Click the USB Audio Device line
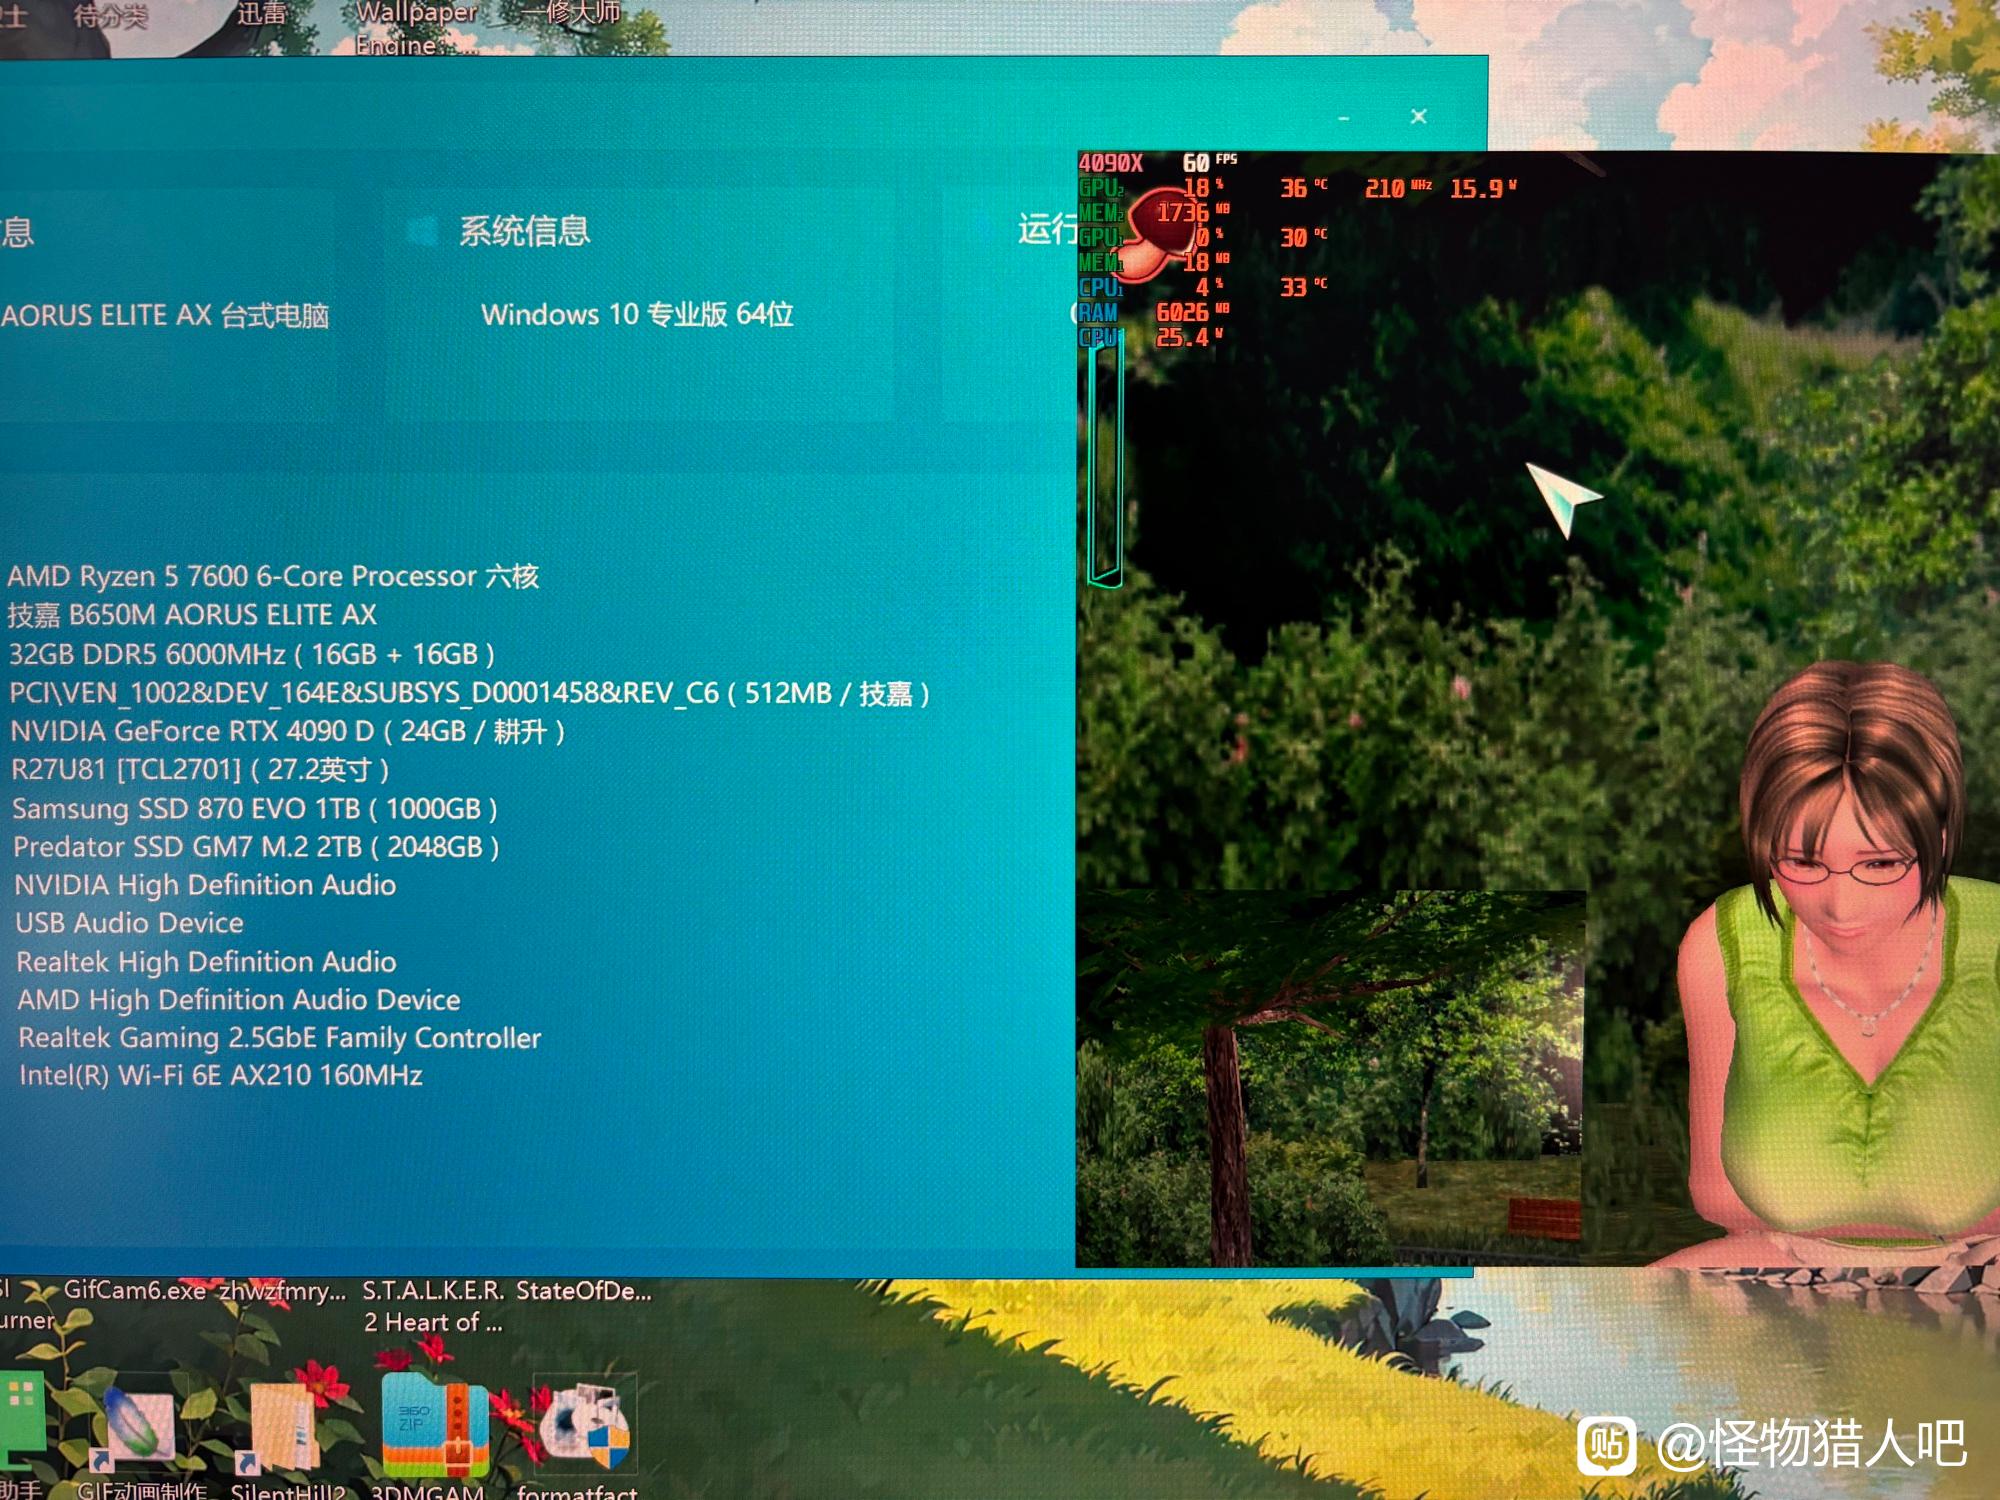 pos(129,923)
